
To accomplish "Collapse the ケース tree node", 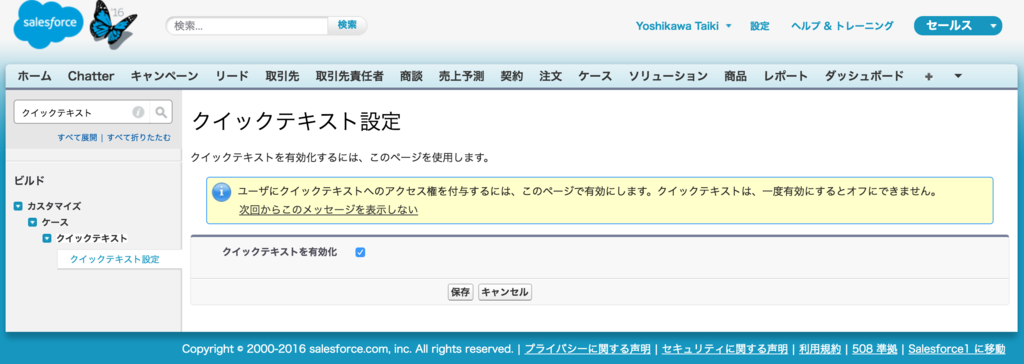I will point(33,222).
